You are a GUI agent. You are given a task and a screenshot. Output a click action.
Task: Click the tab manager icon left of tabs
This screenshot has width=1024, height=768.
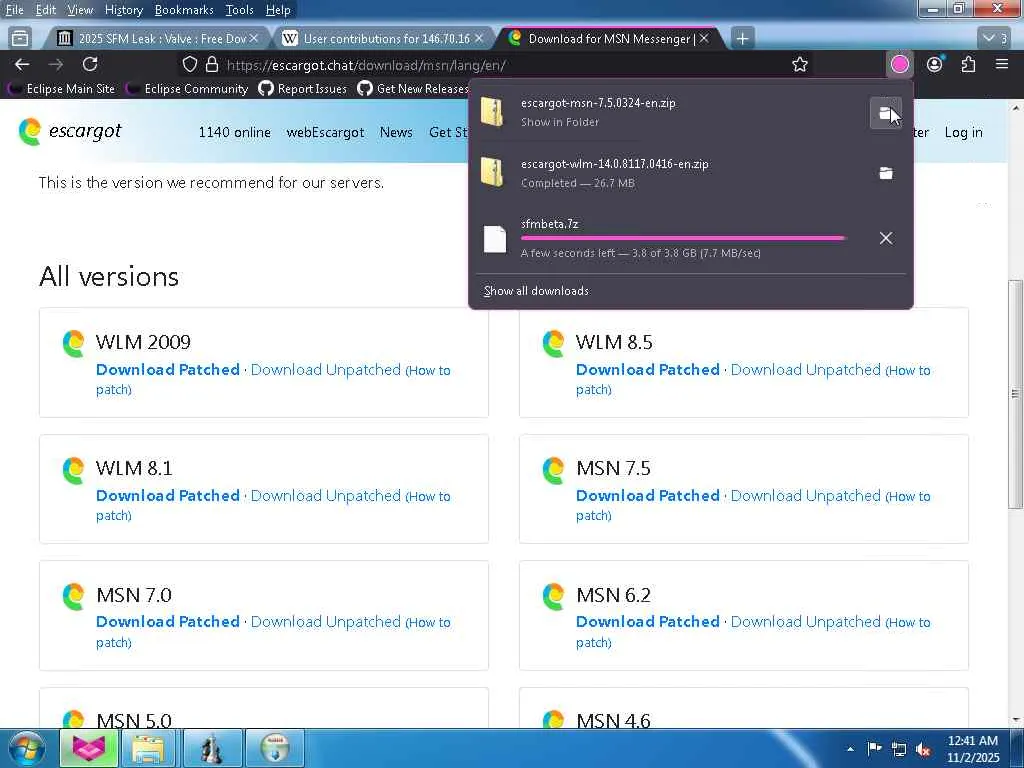tap(20, 39)
